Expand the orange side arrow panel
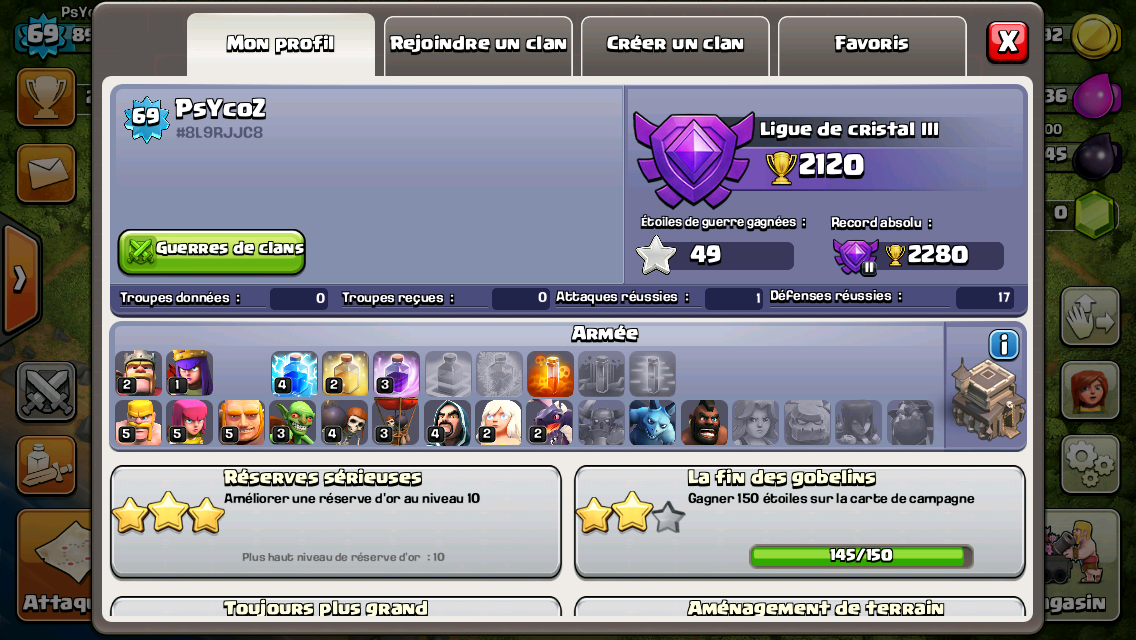Viewport: 1136px width, 640px height. point(20,278)
